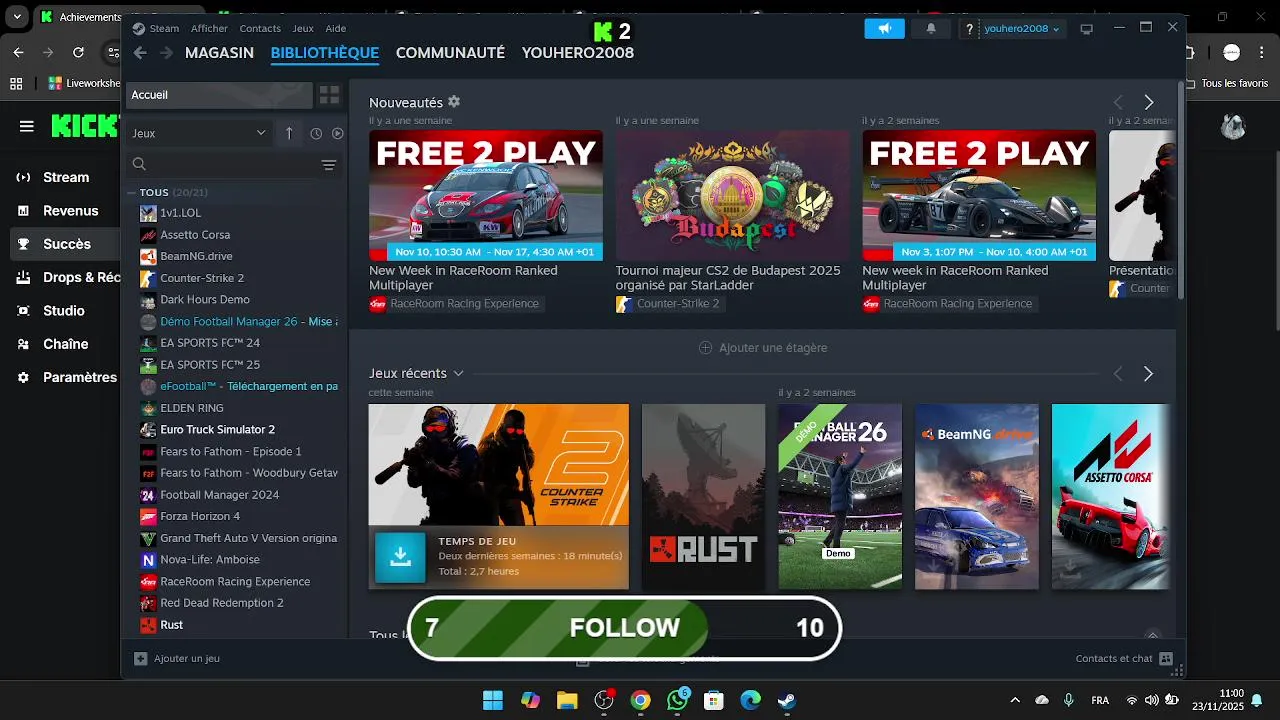The image size is (1280, 720).
Task: Open advanced filter options icon
Action: pyautogui.click(x=328, y=165)
